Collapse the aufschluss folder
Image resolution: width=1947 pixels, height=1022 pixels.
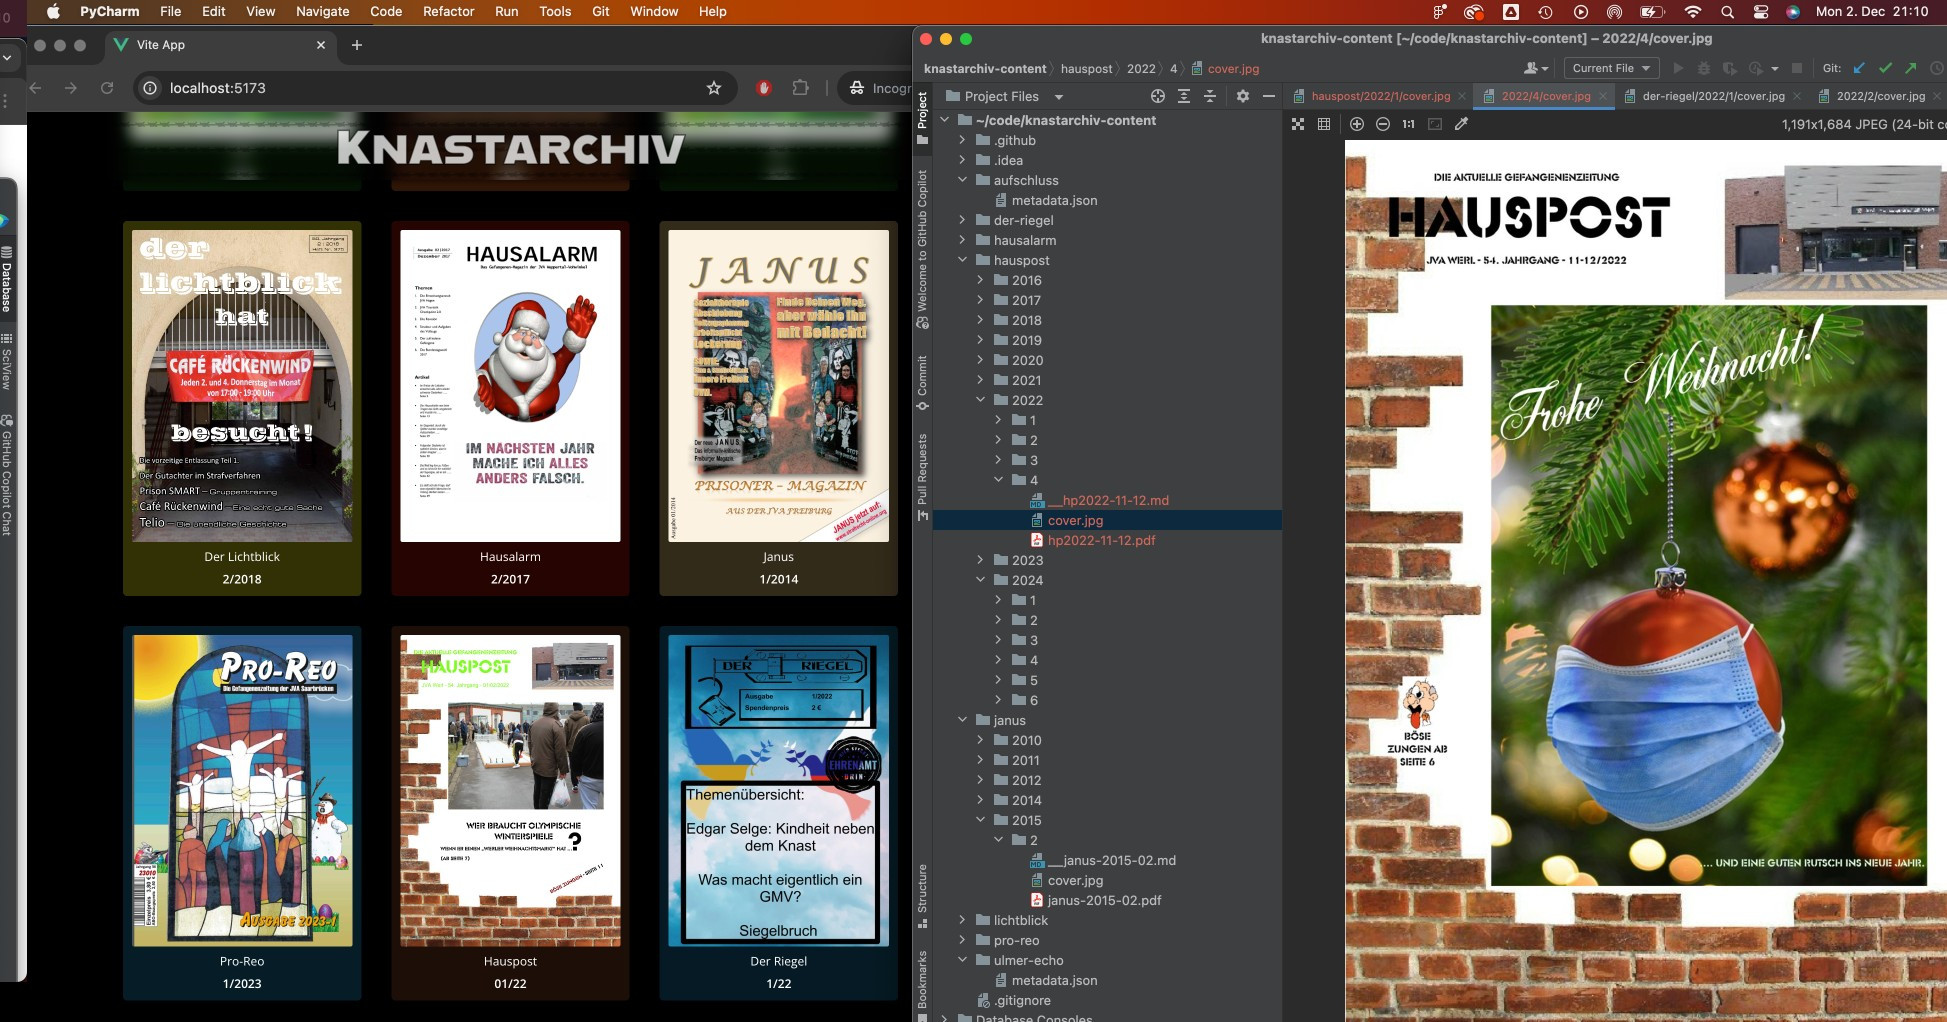[962, 180]
